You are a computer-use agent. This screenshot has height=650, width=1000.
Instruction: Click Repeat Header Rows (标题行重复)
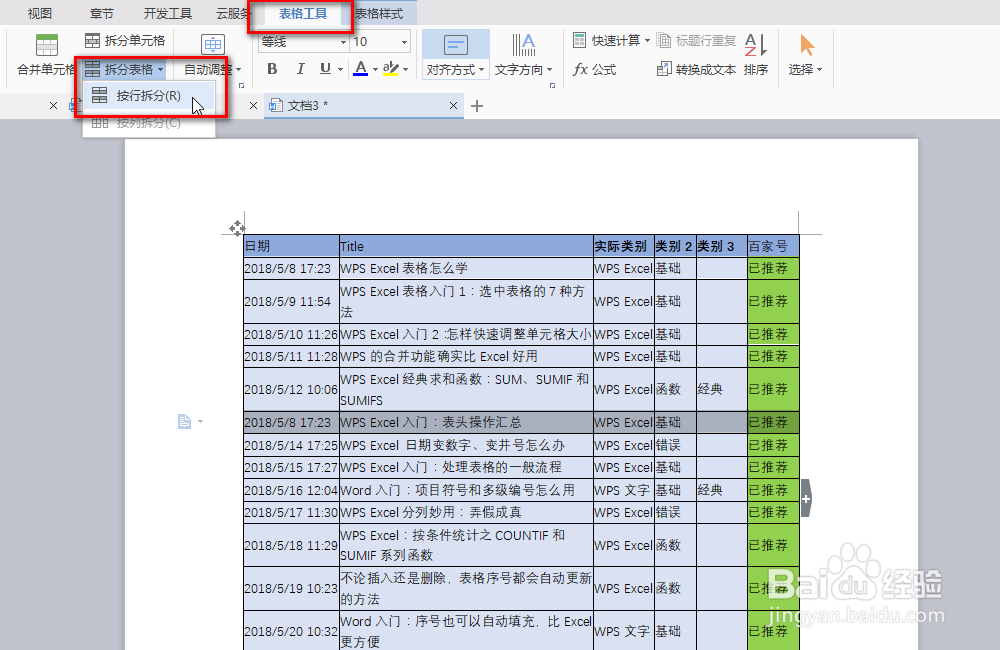696,41
